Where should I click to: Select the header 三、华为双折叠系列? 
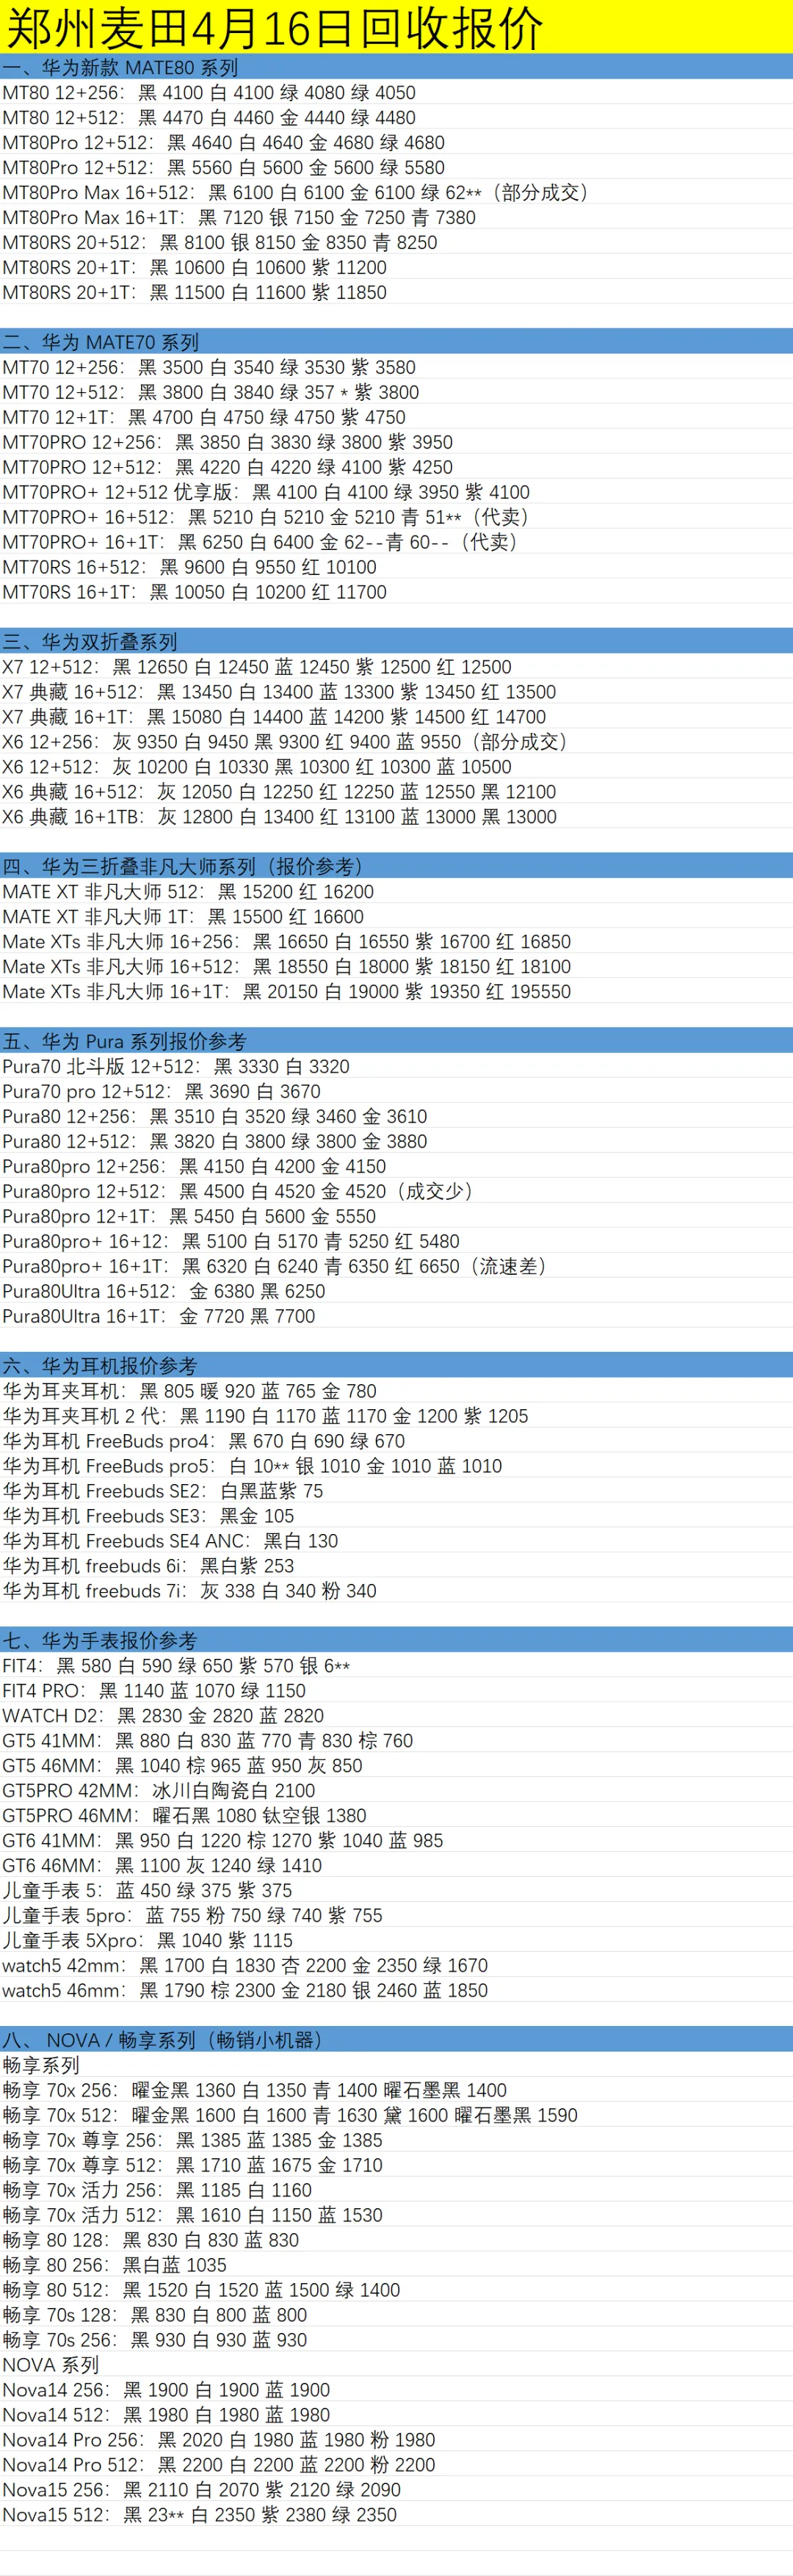[x=396, y=641]
